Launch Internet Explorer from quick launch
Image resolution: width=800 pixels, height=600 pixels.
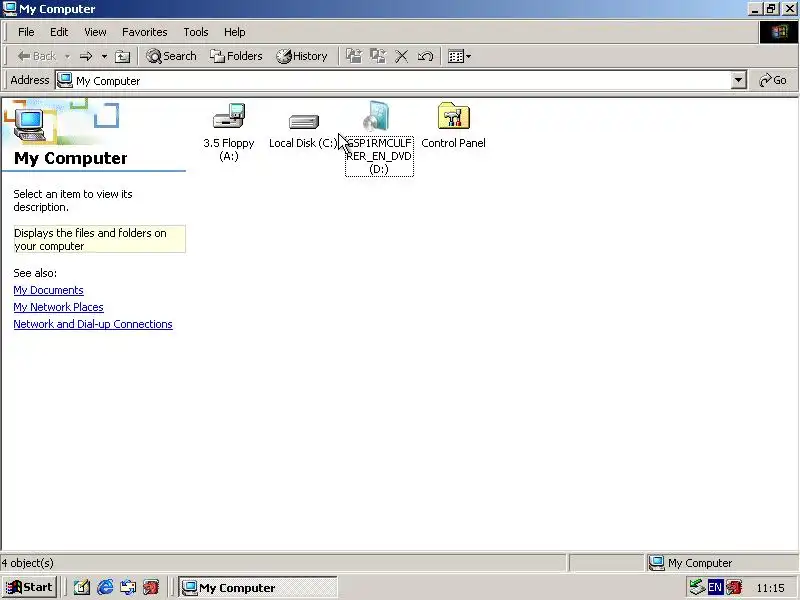[x=105, y=588]
